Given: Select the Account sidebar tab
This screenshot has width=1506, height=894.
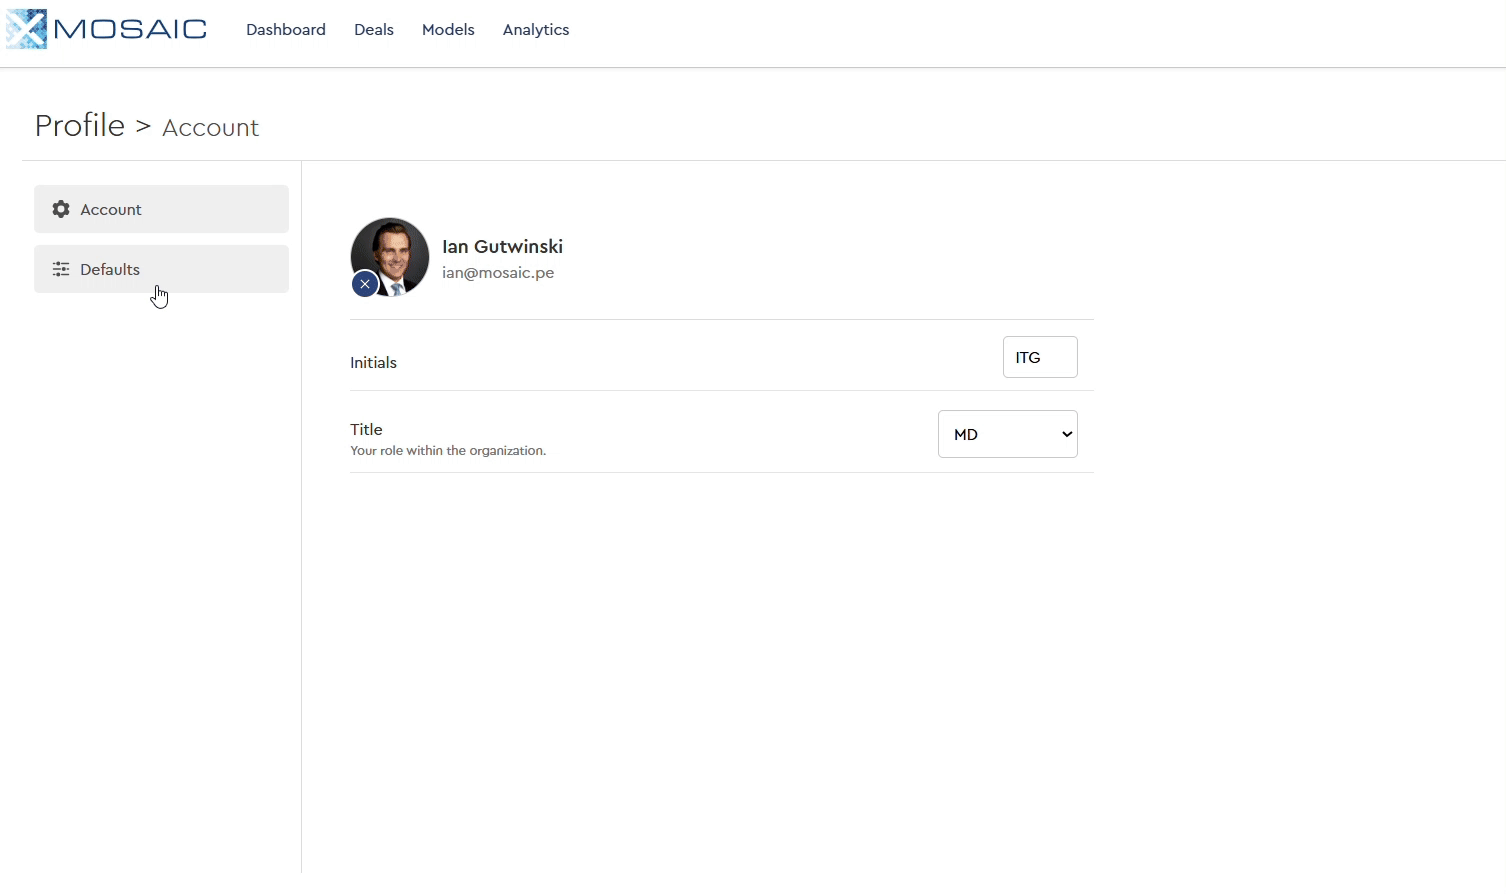Looking at the screenshot, I should coord(161,209).
